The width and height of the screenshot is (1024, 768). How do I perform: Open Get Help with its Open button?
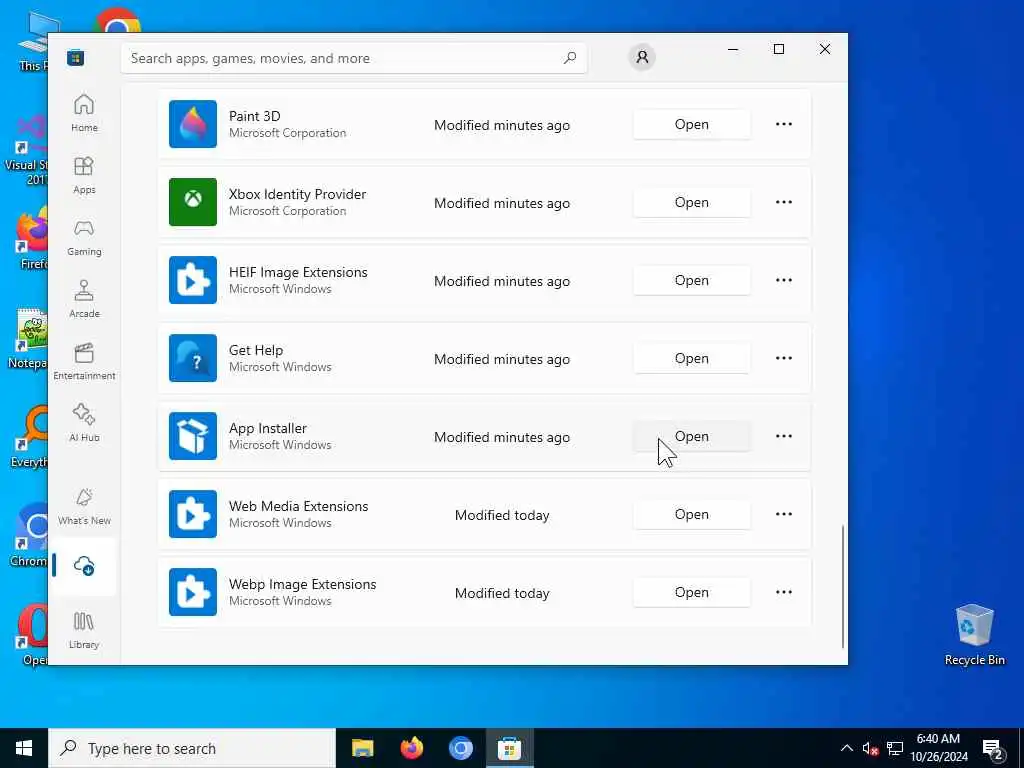tap(692, 358)
